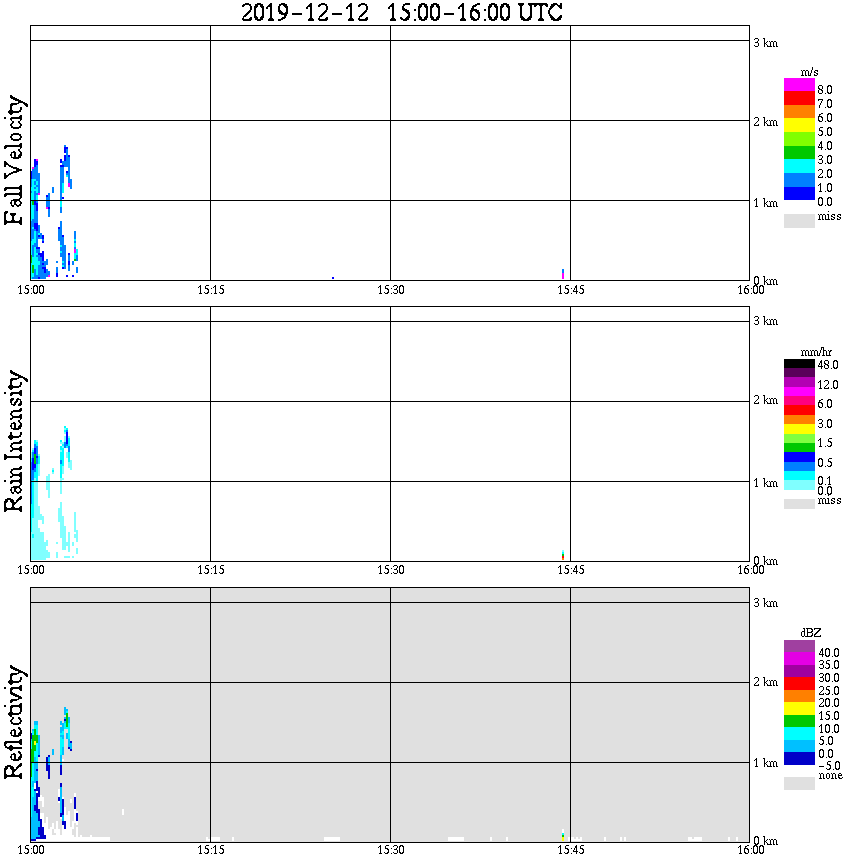Click the dark blue 0.0 m/s swatch
The height and width of the screenshot is (868, 850).
tap(799, 193)
